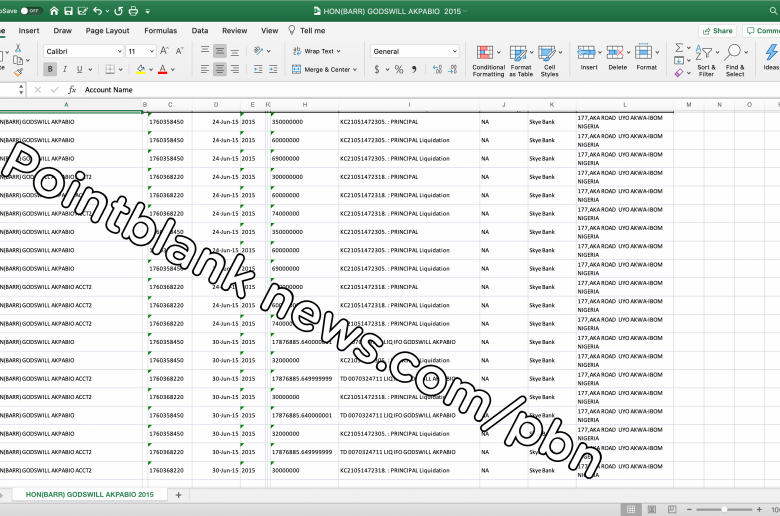This screenshot has width=780, height=516.
Task: Click the AutoSum sigma icon
Action: pos(679,48)
